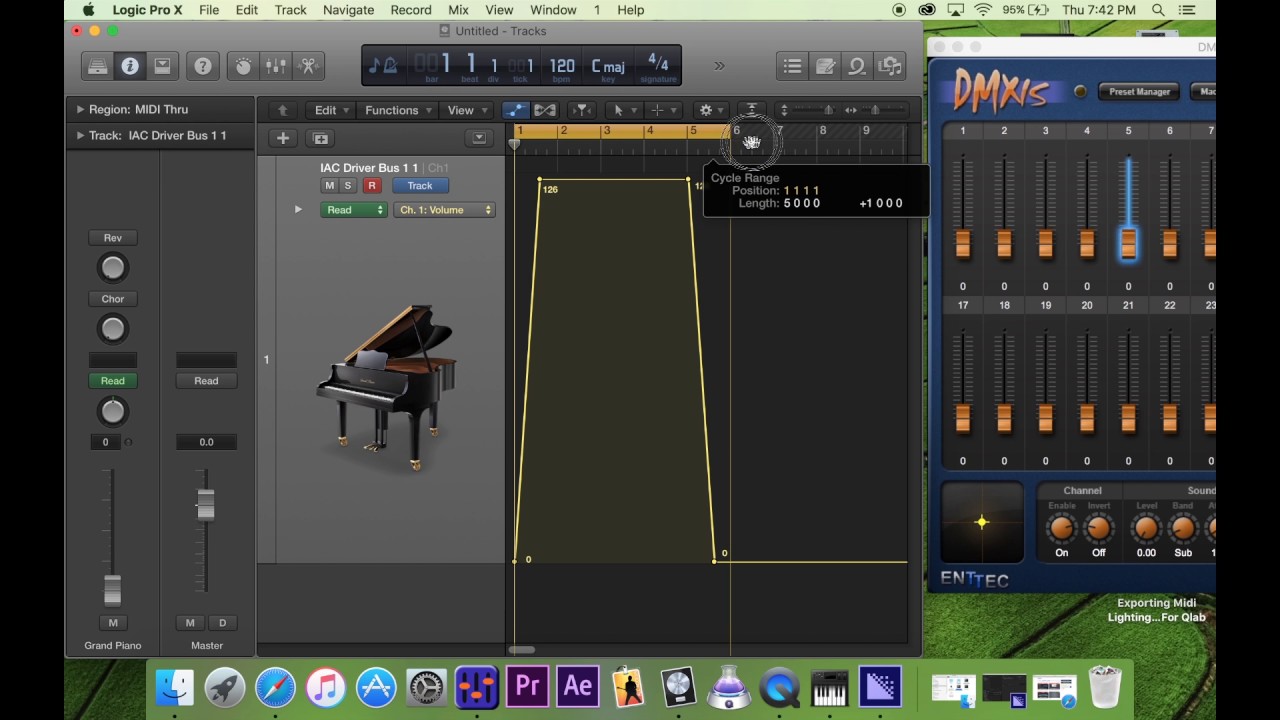Open the Media Browser icon
This screenshot has width=1280, height=720.
[x=889, y=67]
